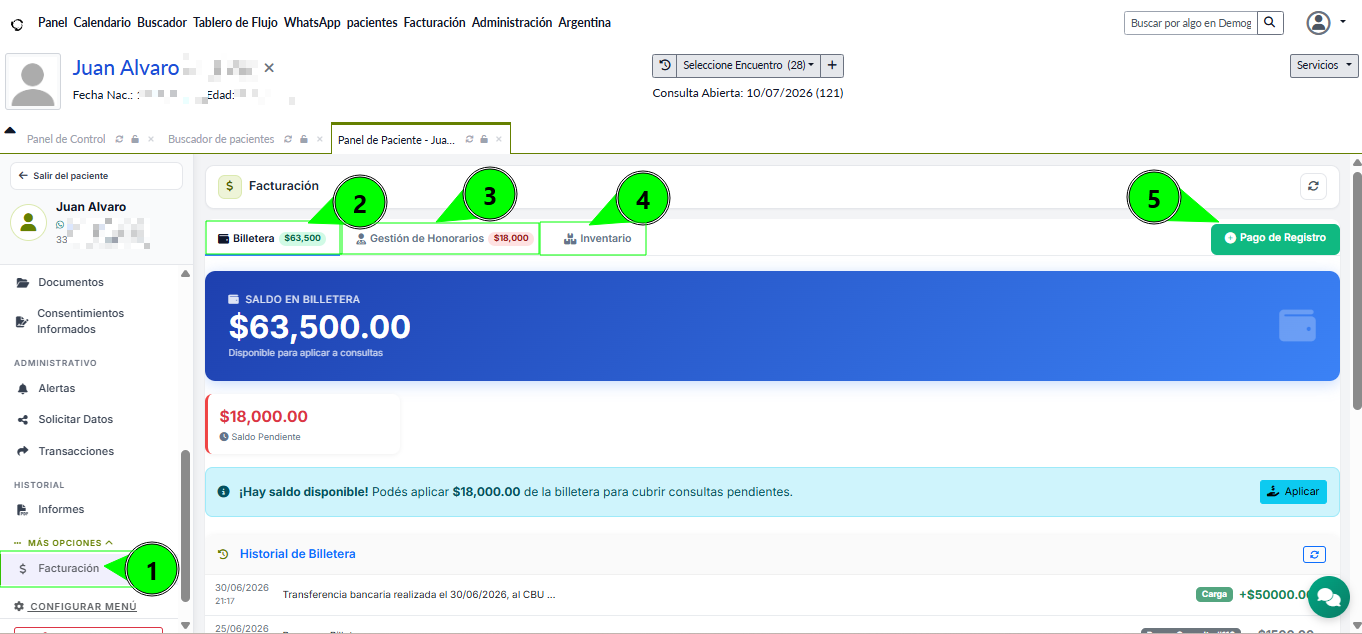Collapse the header with the black up-arrow above the tabs
This screenshot has width=1362, height=634.
click(10, 131)
